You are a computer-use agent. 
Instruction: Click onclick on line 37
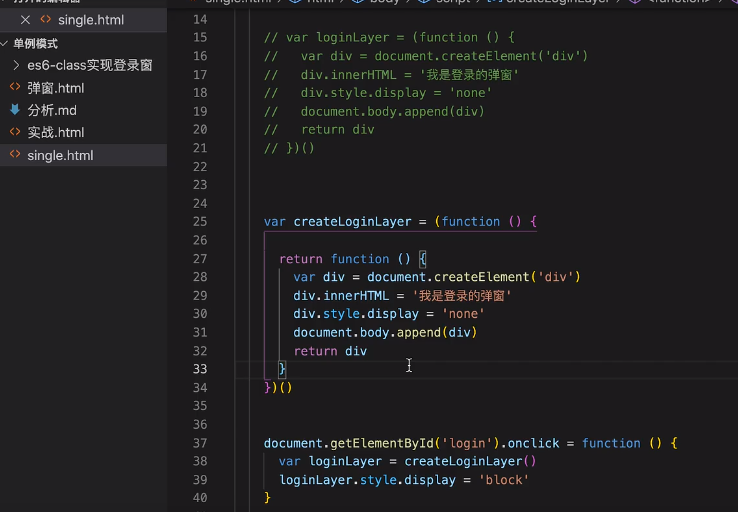[x=533, y=443]
